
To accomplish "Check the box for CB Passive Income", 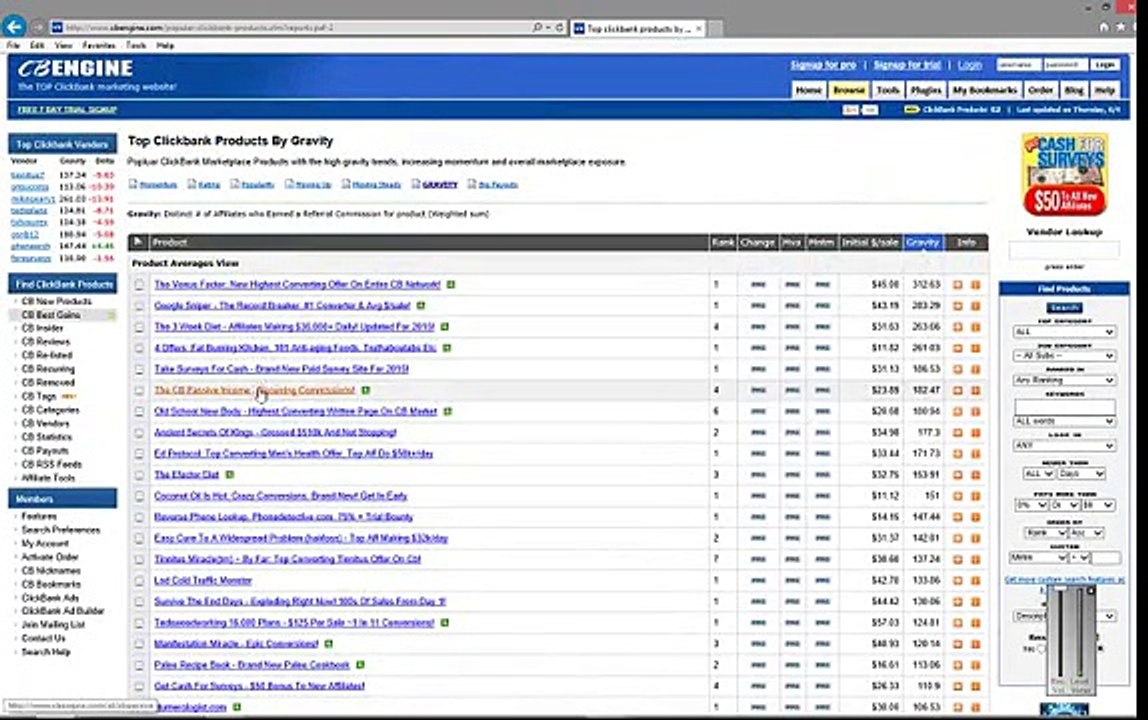I will [139, 390].
